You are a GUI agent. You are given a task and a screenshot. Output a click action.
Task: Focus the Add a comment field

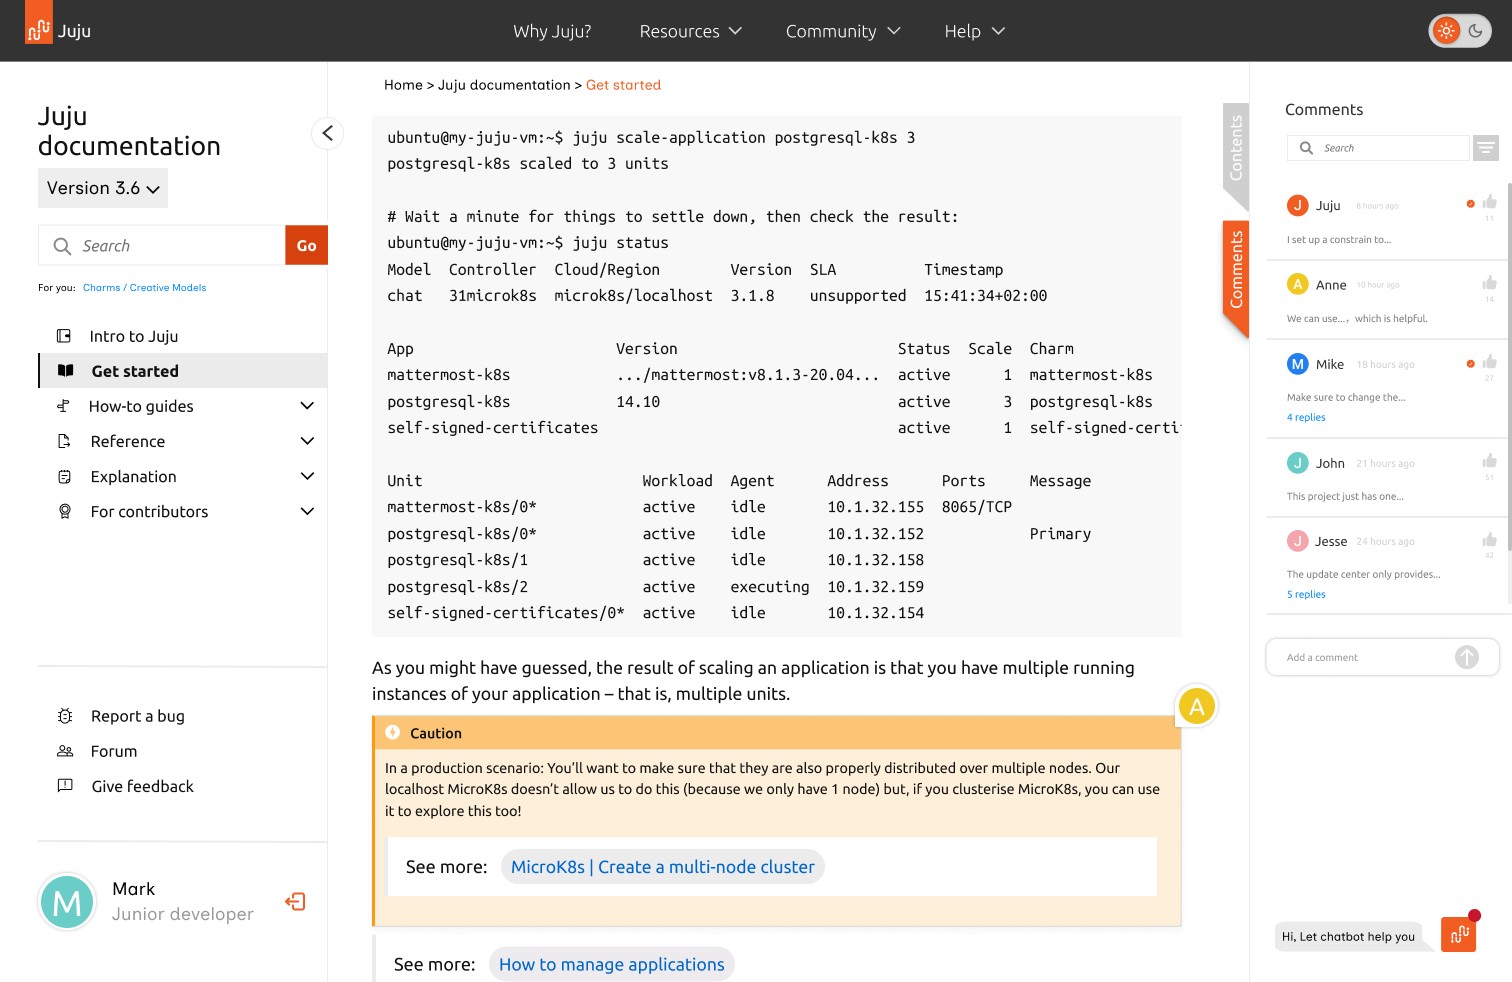pos(1382,657)
